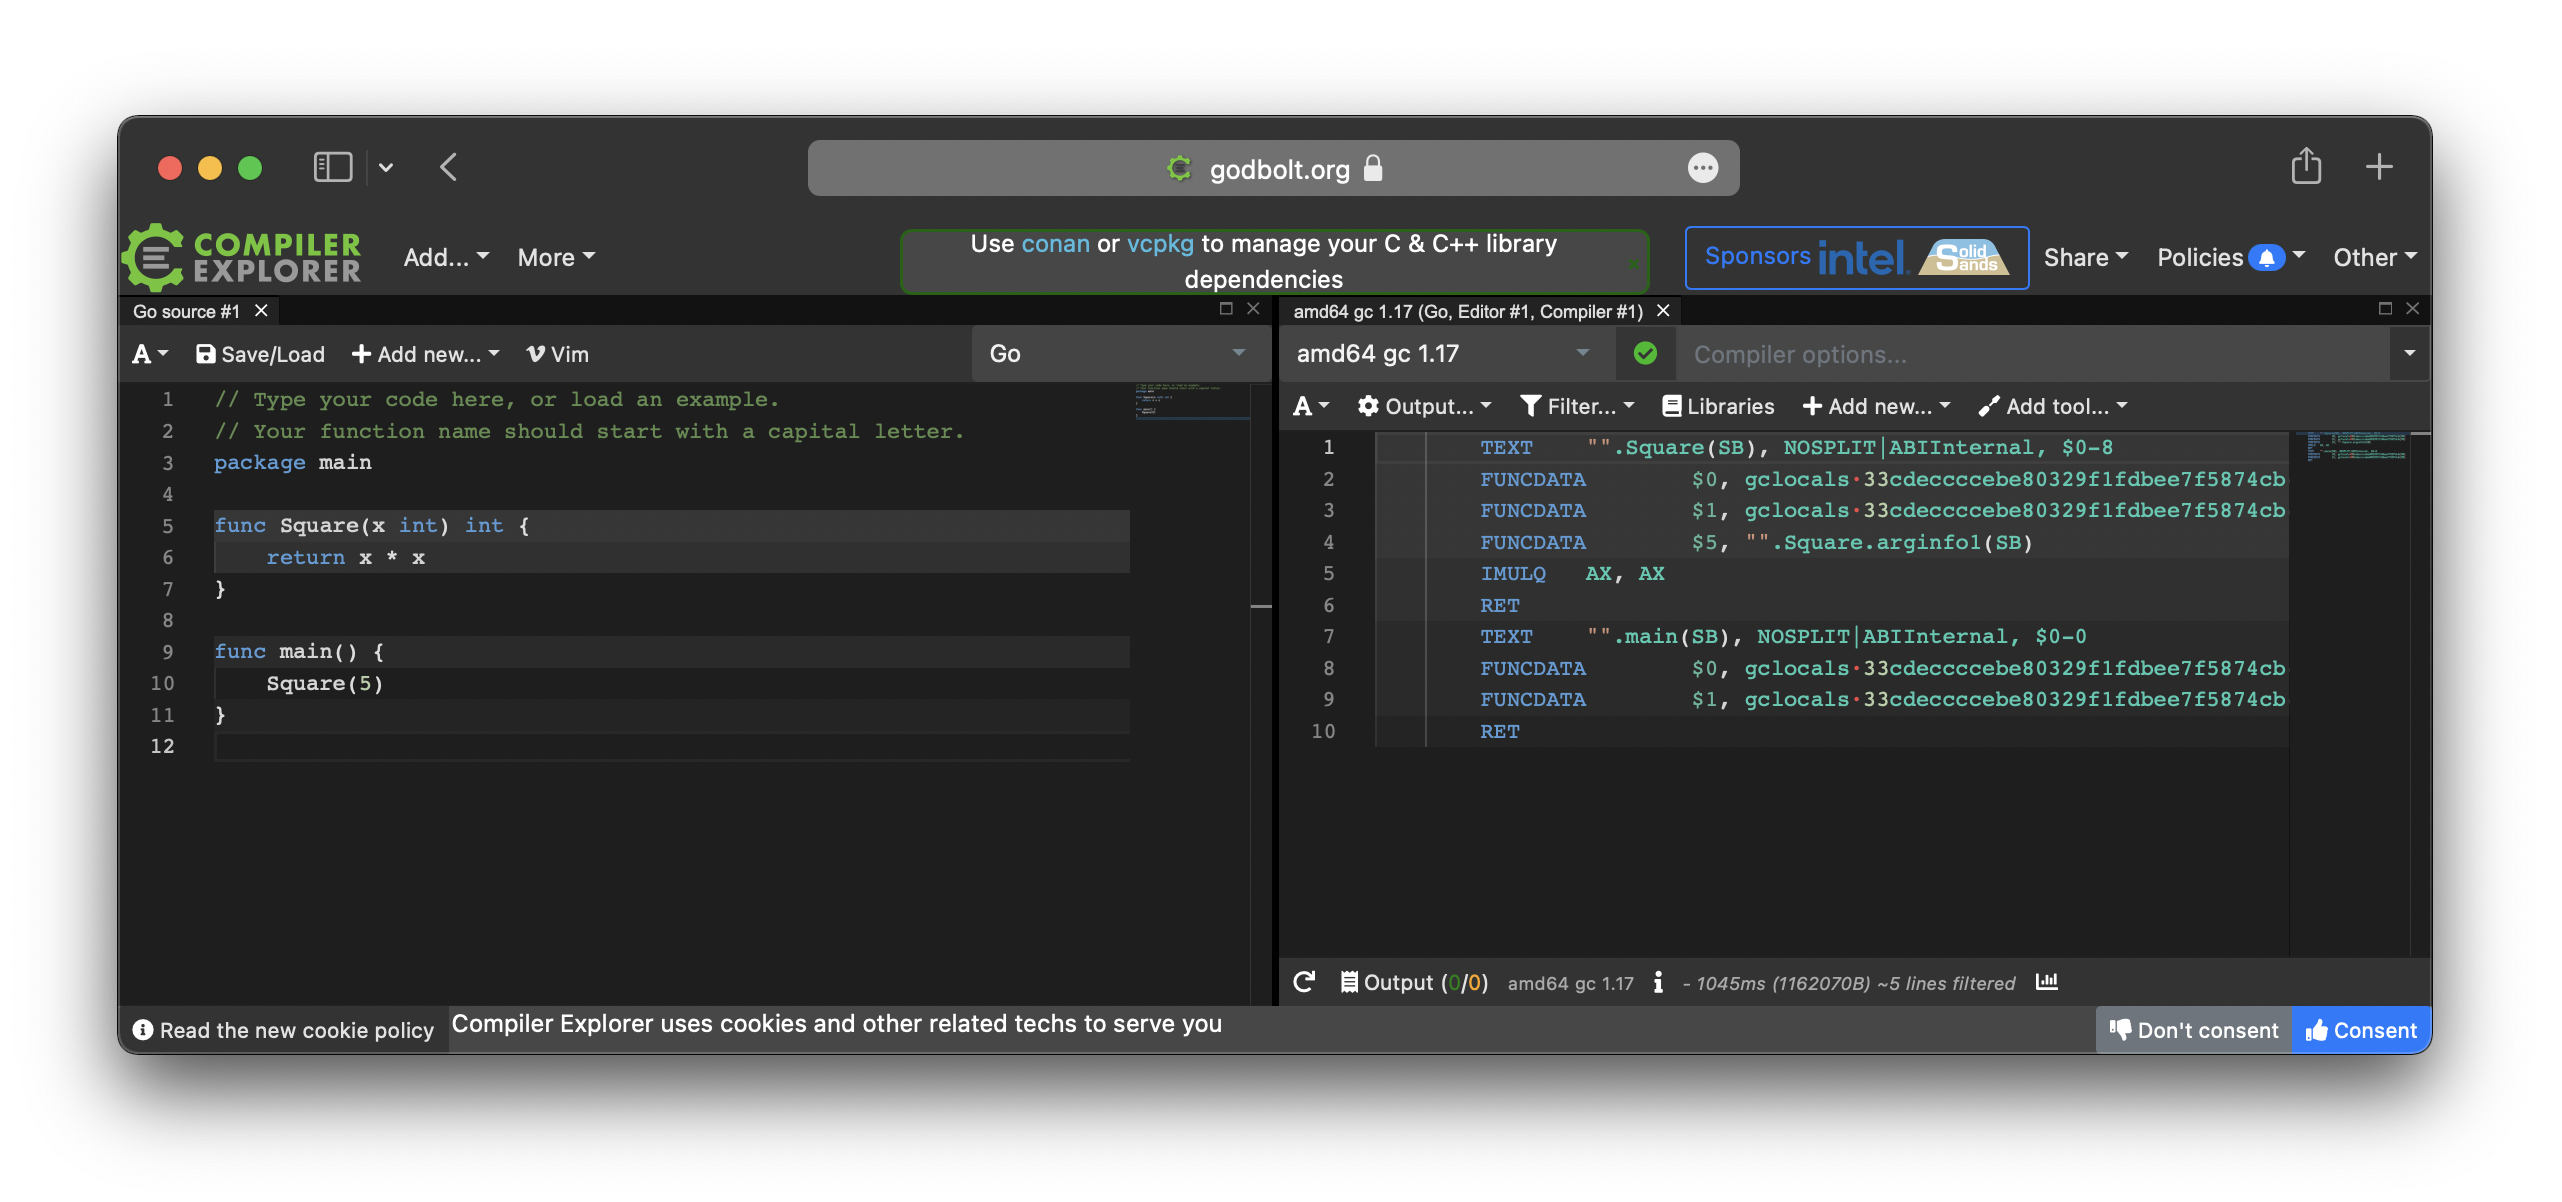Maximize the Go source pane
The width and height of the screenshot is (2562, 1202).
click(x=1226, y=309)
